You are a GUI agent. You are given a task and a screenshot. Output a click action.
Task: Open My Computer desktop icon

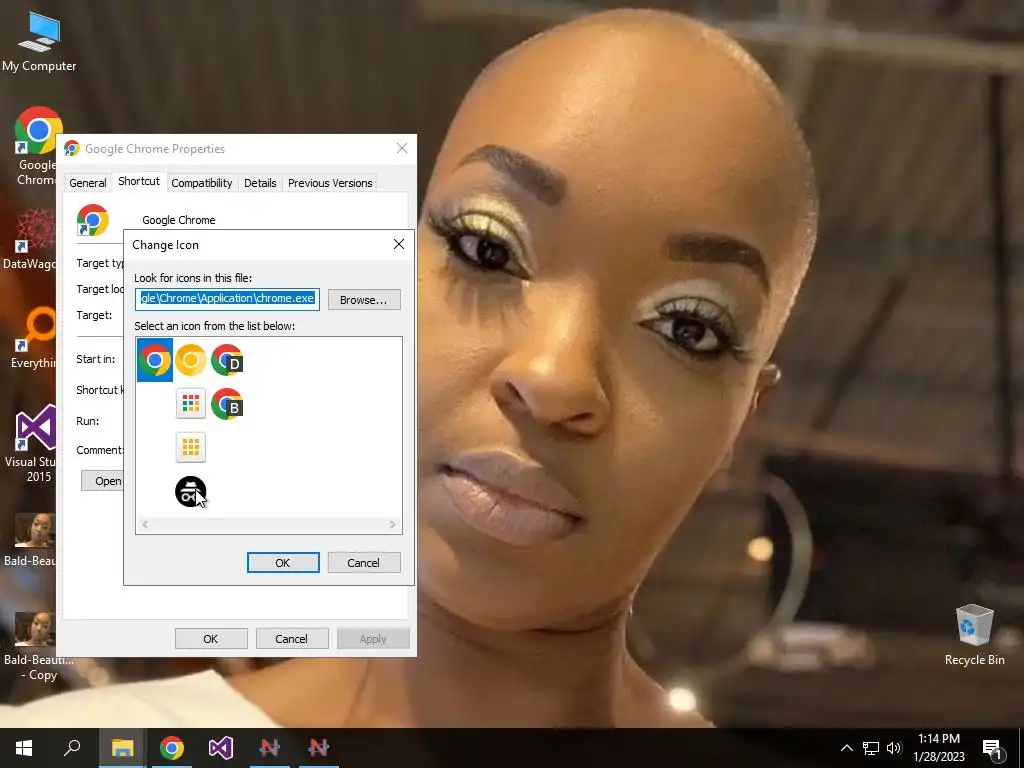(x=39, y=42)
